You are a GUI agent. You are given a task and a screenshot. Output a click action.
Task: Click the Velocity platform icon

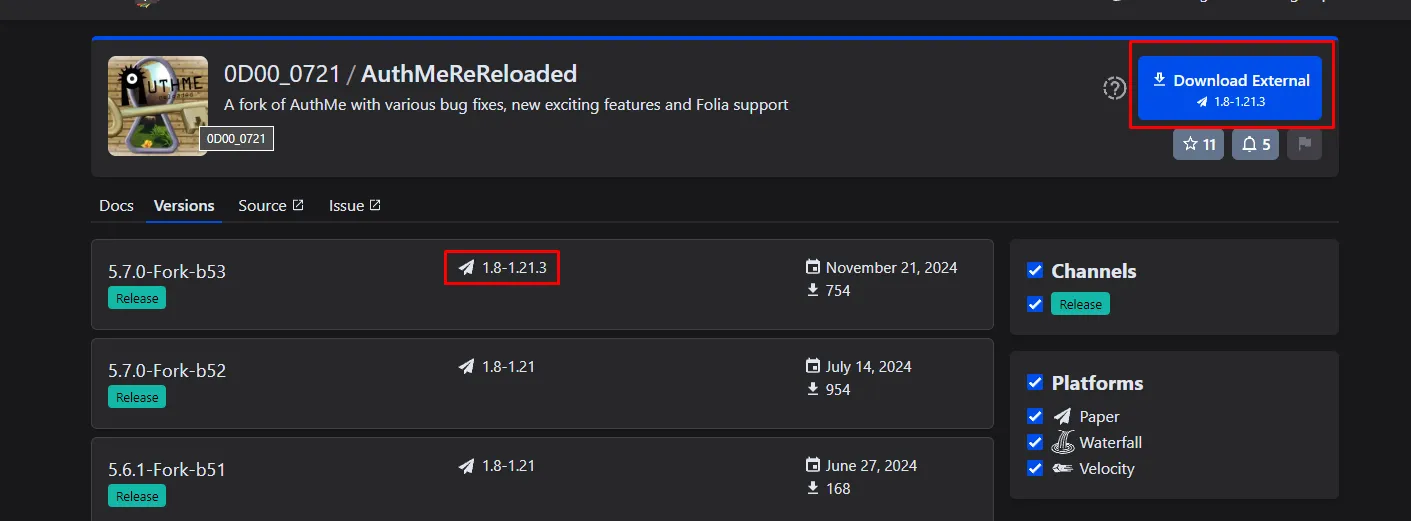(1062, 468)
